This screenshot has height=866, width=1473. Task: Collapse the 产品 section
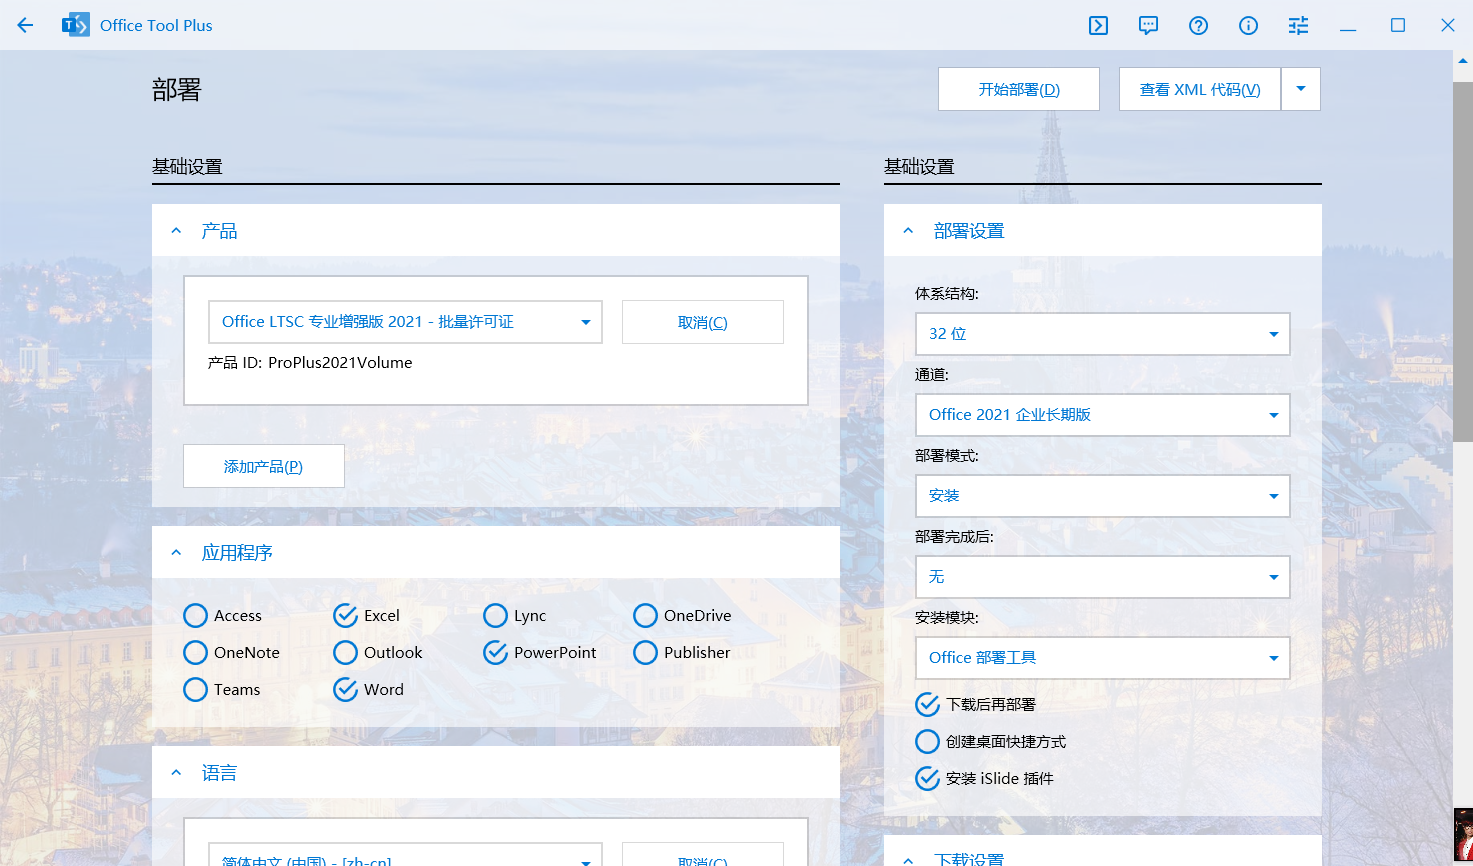click(x=177, y=231)
